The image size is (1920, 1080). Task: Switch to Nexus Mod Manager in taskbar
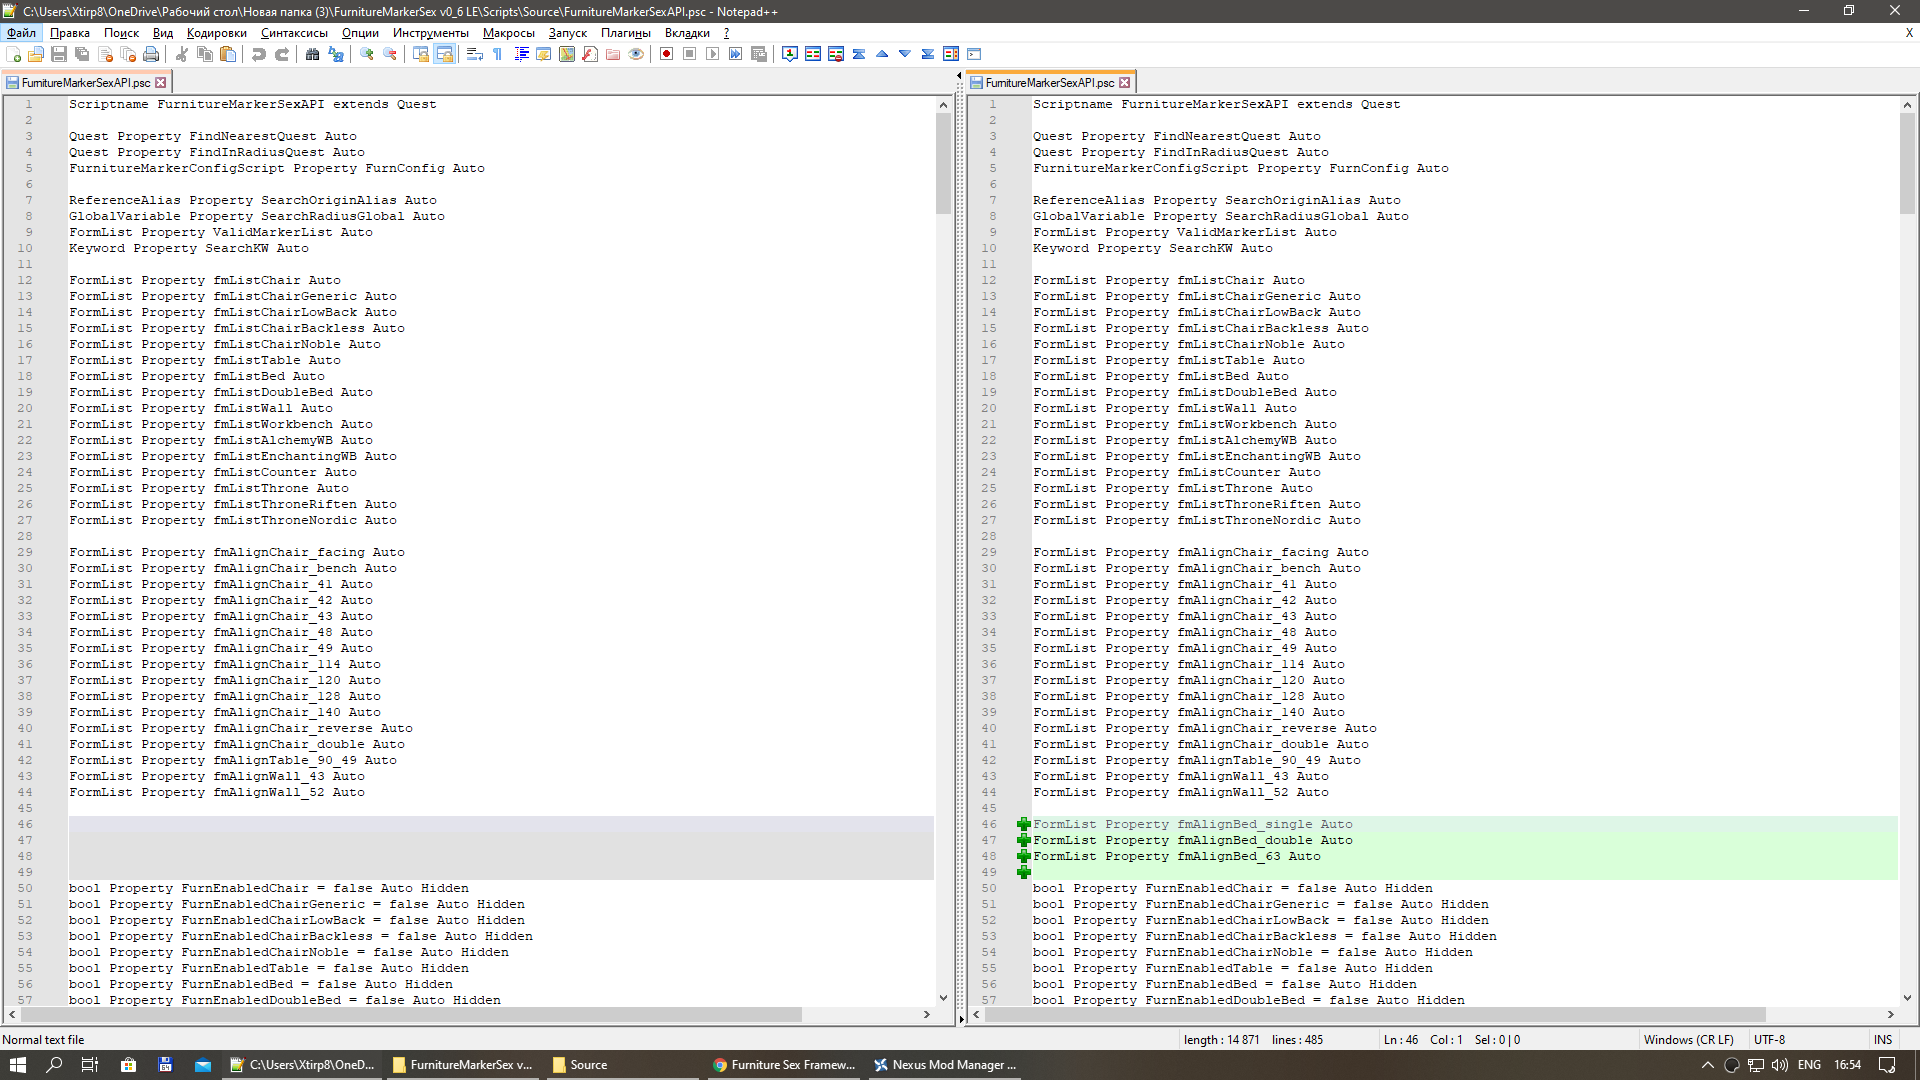pyautogui.click(x=946, y=1065)
